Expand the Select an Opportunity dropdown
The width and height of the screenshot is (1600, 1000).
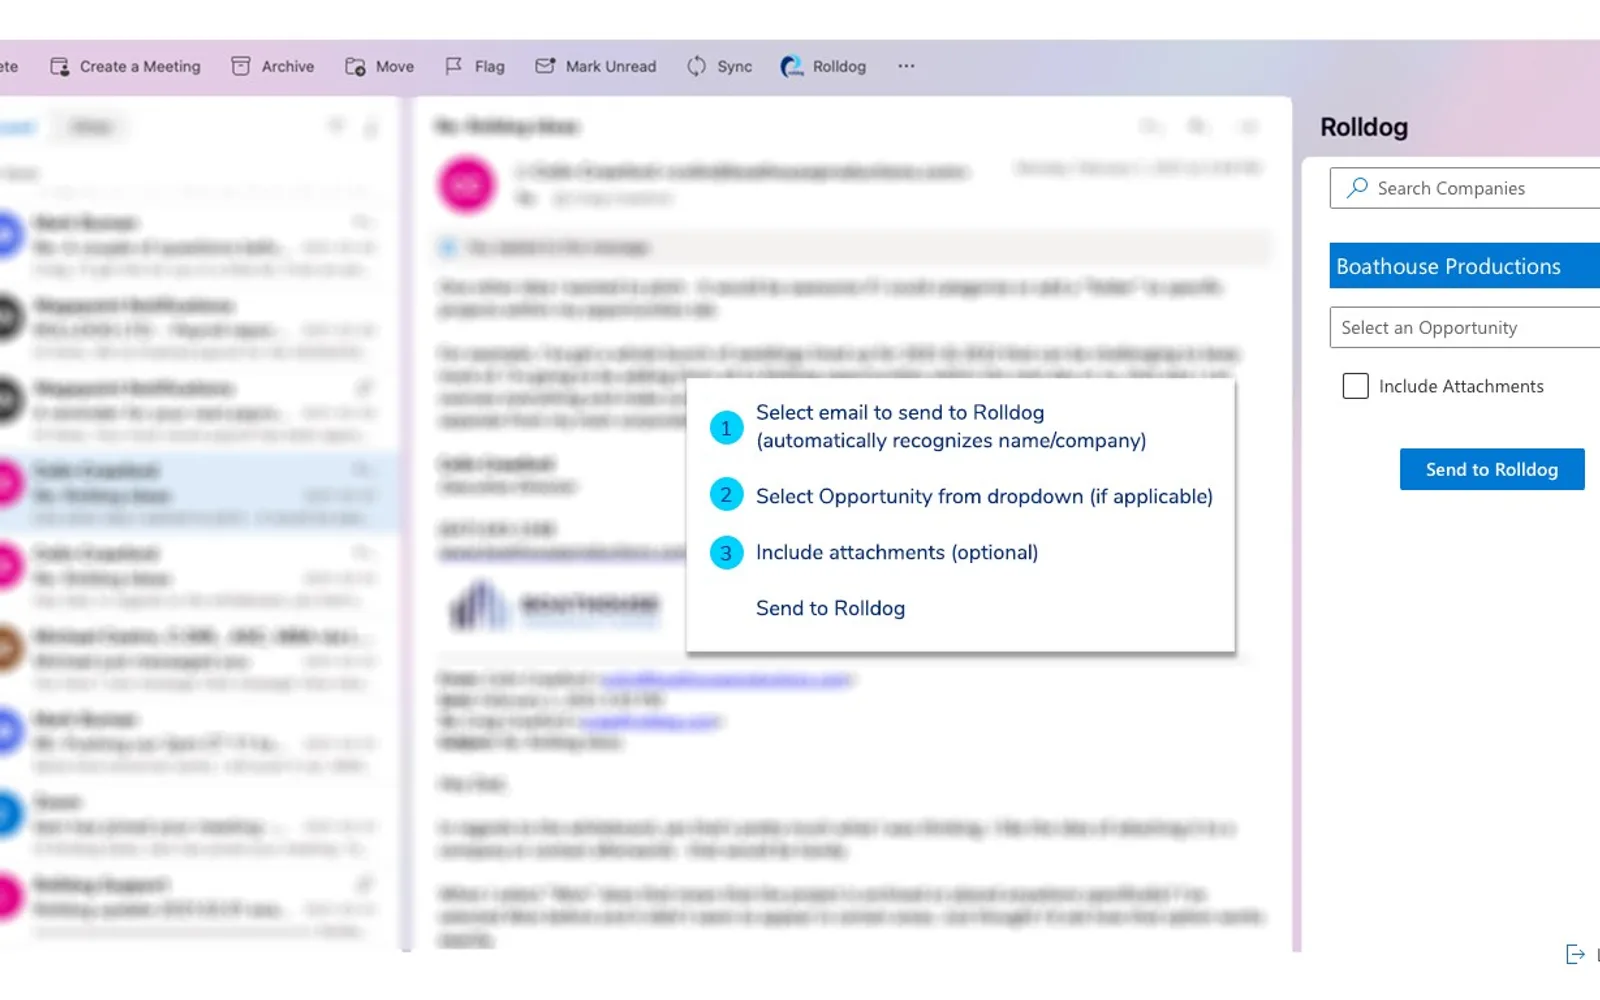coord(1465,328)
